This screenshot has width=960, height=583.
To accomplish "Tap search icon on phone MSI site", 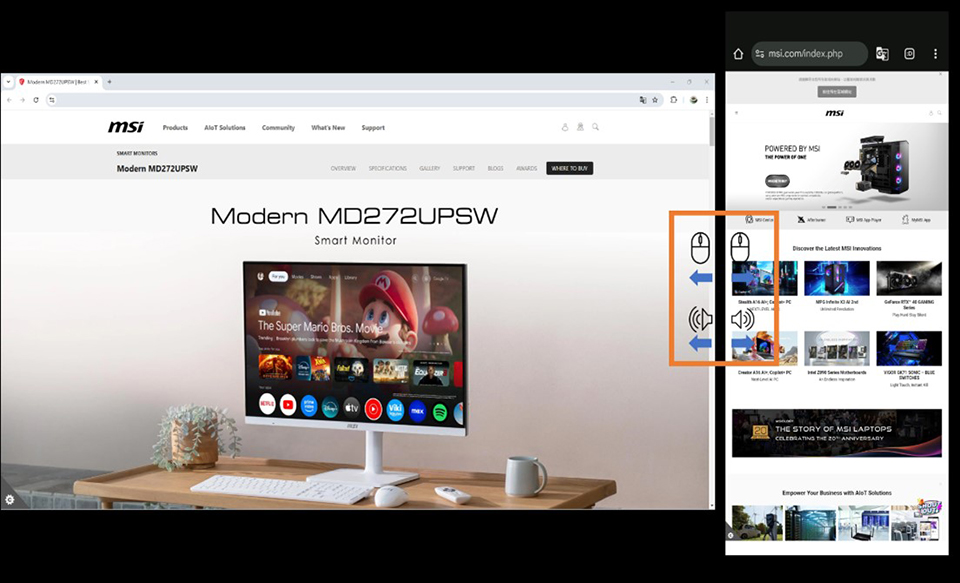I will pos(939,113).
